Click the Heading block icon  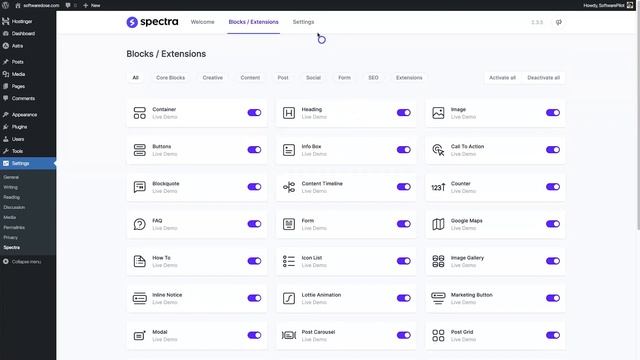coord(289,113)
